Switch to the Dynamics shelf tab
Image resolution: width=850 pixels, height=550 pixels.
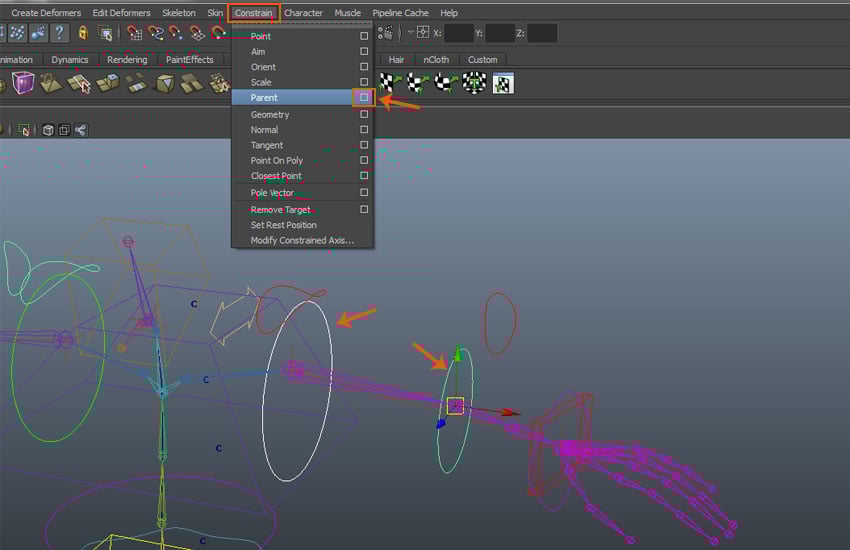(70, 59)
